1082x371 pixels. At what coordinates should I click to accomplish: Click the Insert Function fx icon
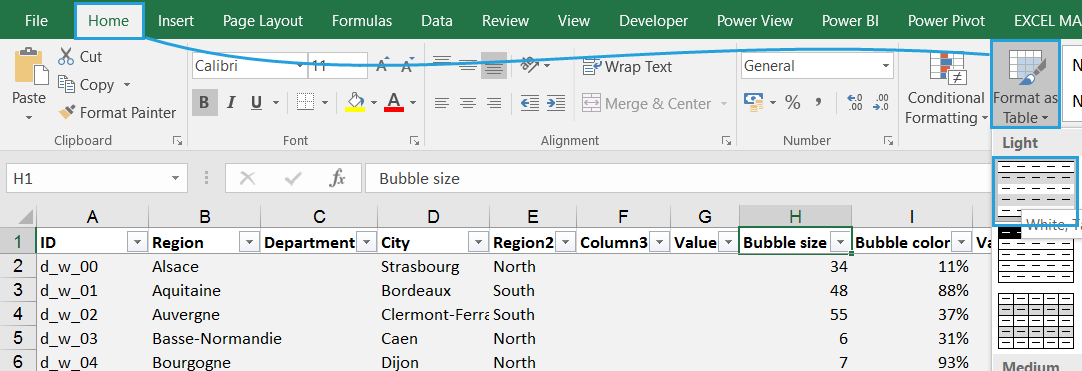tap(337, 179)
